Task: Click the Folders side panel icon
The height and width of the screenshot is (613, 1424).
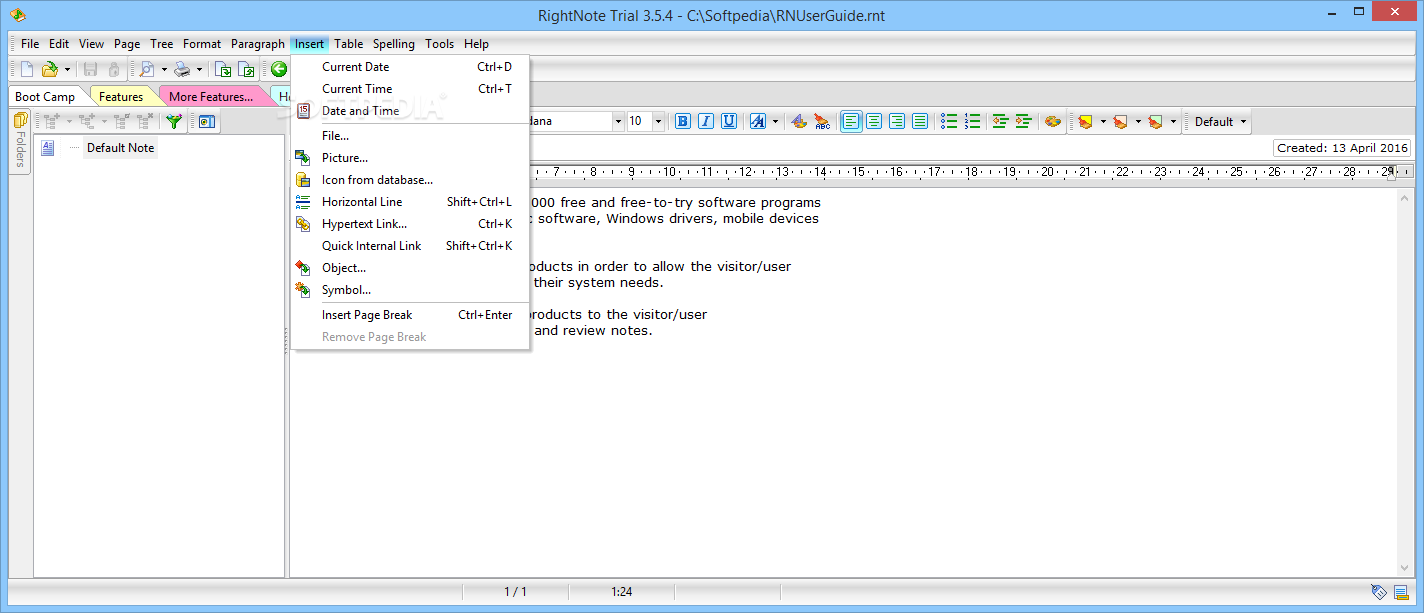Action: [x=20, y=120]
